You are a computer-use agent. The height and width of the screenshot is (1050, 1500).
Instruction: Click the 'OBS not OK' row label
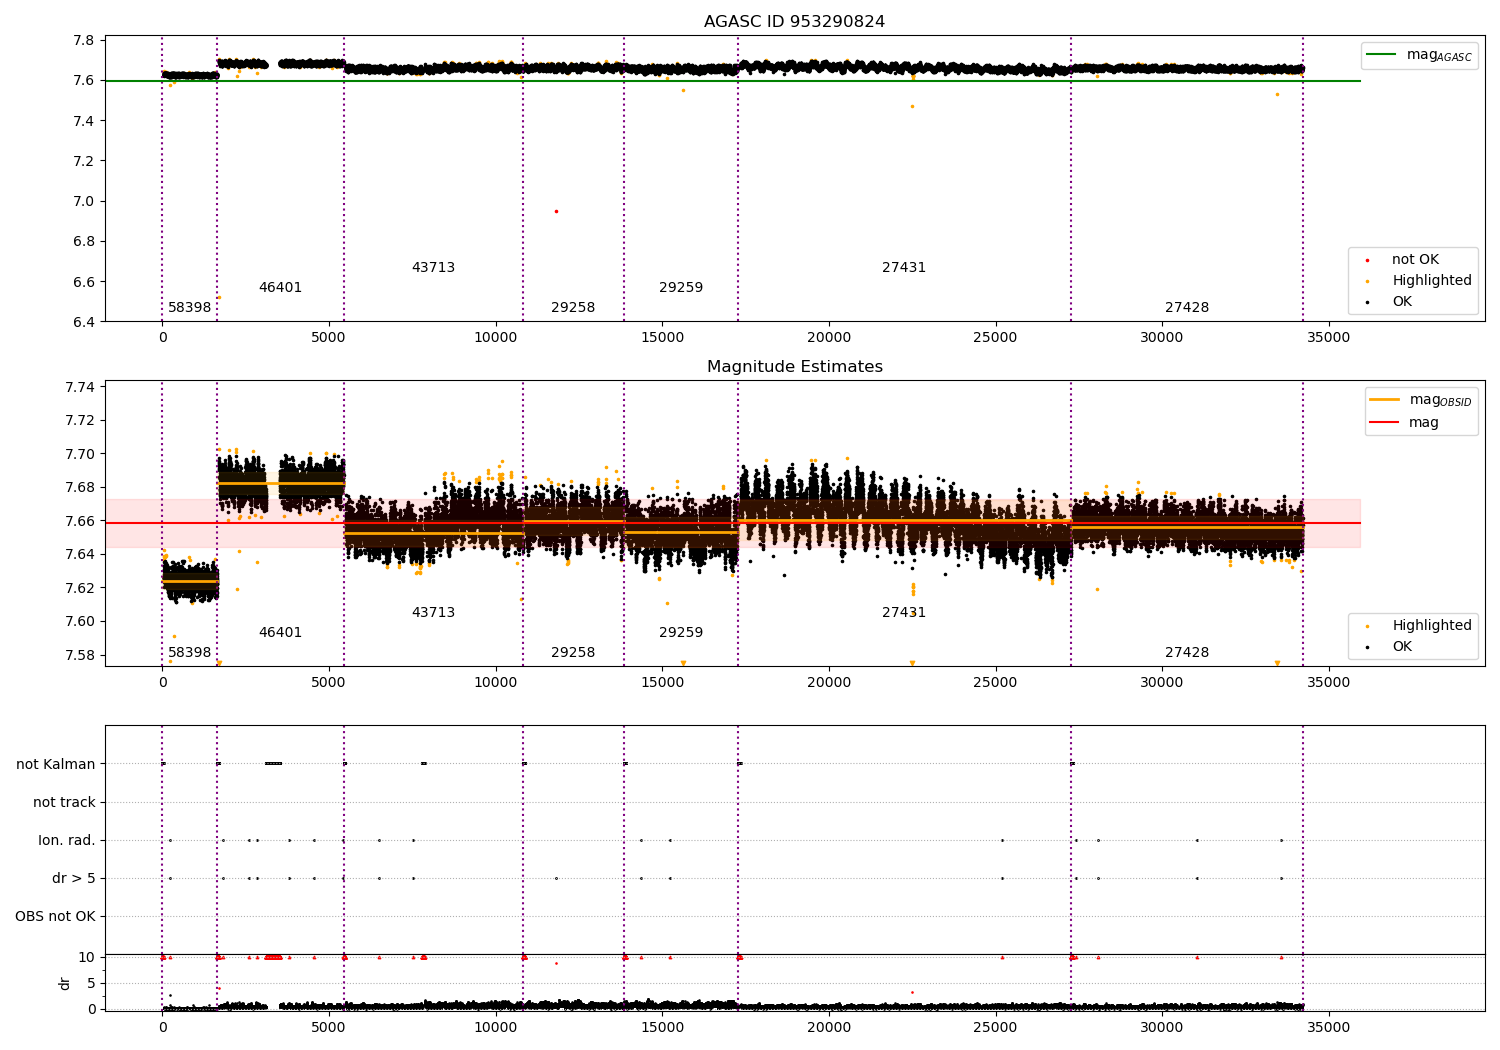coord(55,917)
